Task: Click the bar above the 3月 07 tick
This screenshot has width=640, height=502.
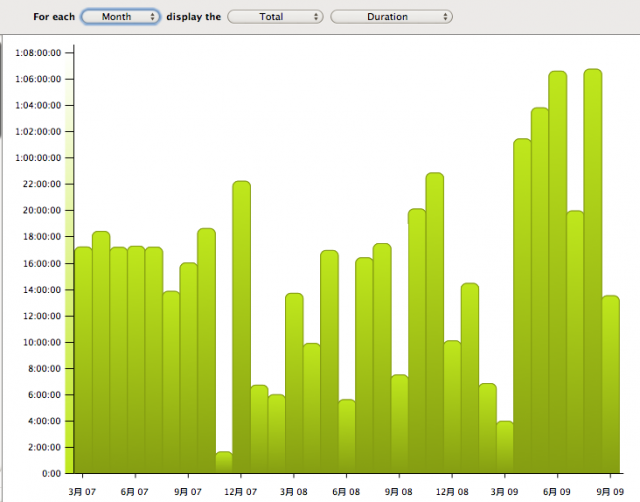Action: click(x=83, y=360)
